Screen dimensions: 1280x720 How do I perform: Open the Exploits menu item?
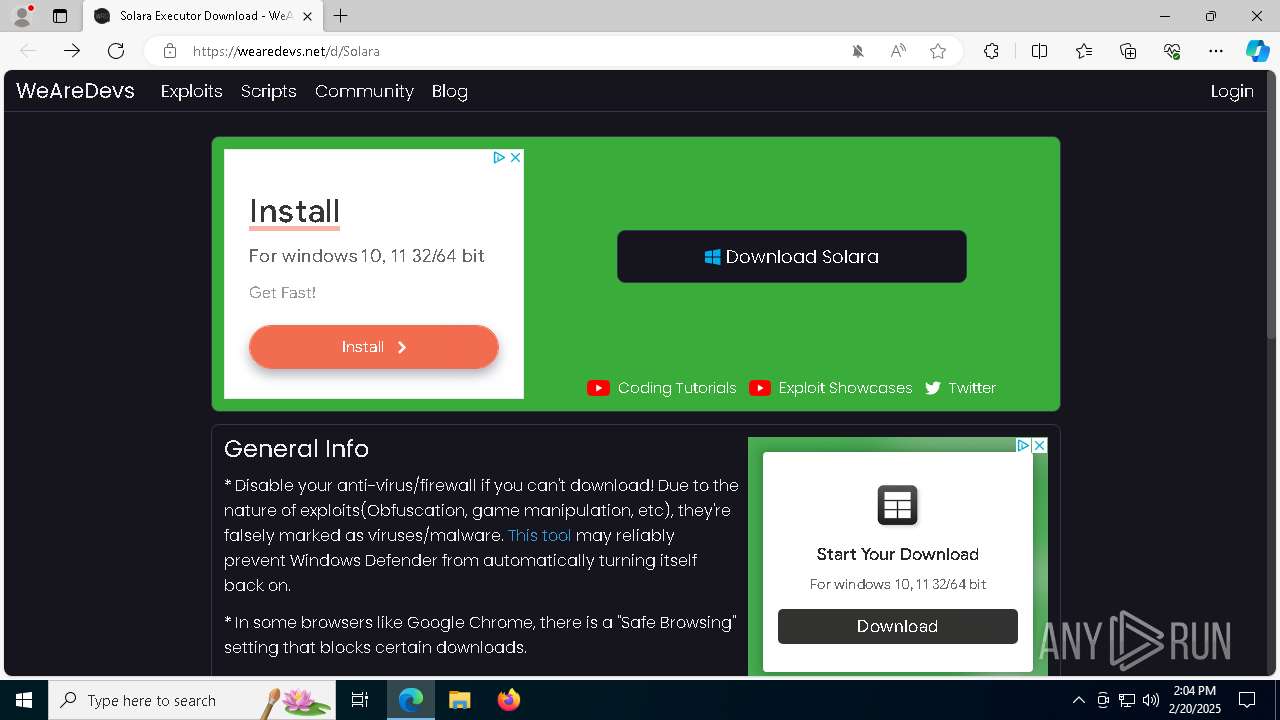click(x=191, y=91)
